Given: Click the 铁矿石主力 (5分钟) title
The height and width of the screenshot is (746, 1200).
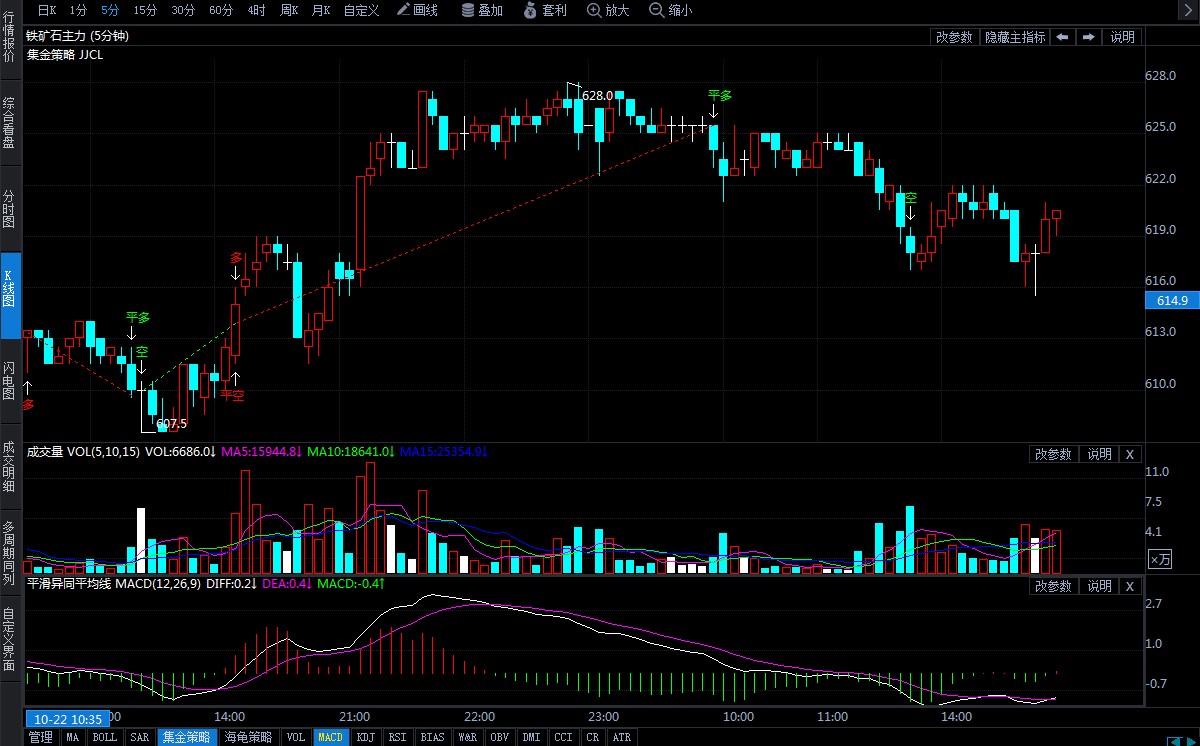Looking at the screenshot, I should coord(77,36).
